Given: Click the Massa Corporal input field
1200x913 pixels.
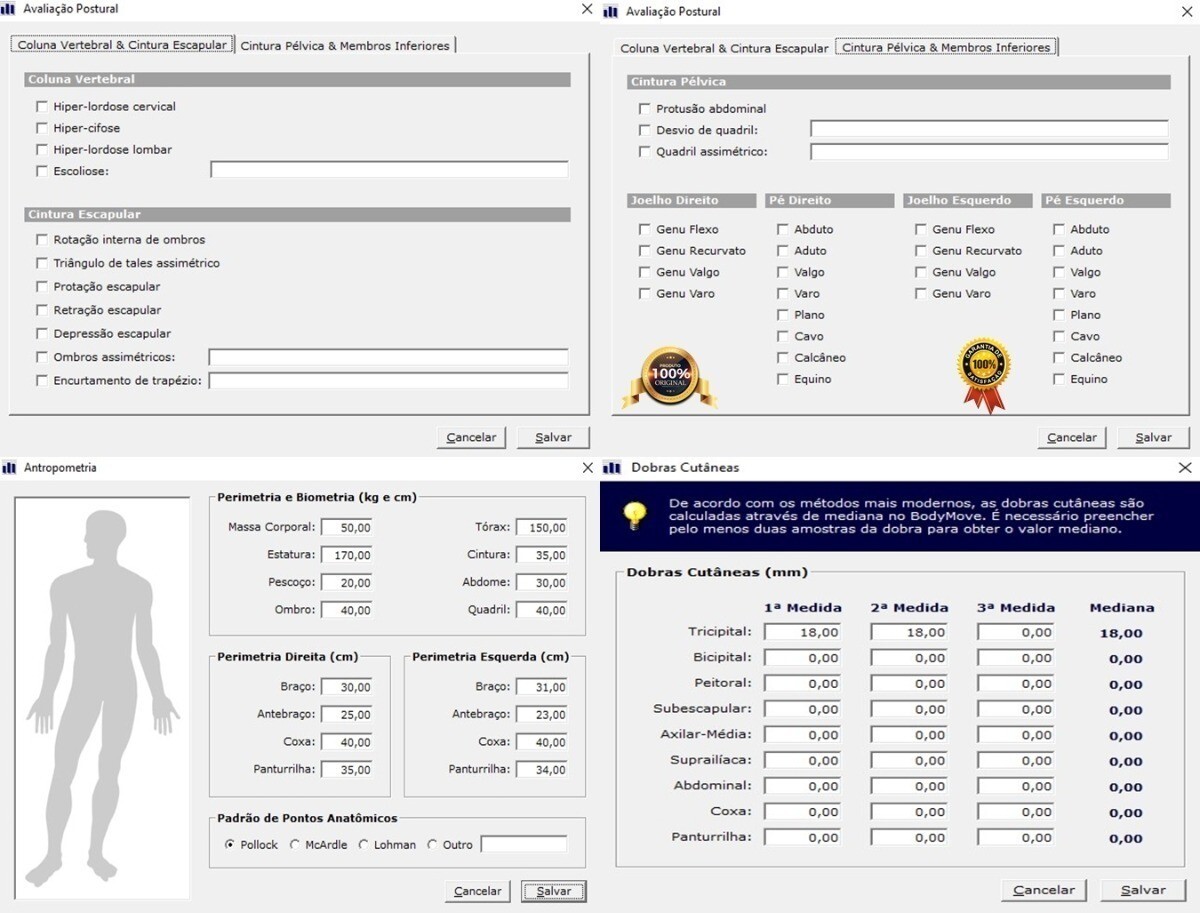Looking at the screenshot, I should [x=347, y=527].
